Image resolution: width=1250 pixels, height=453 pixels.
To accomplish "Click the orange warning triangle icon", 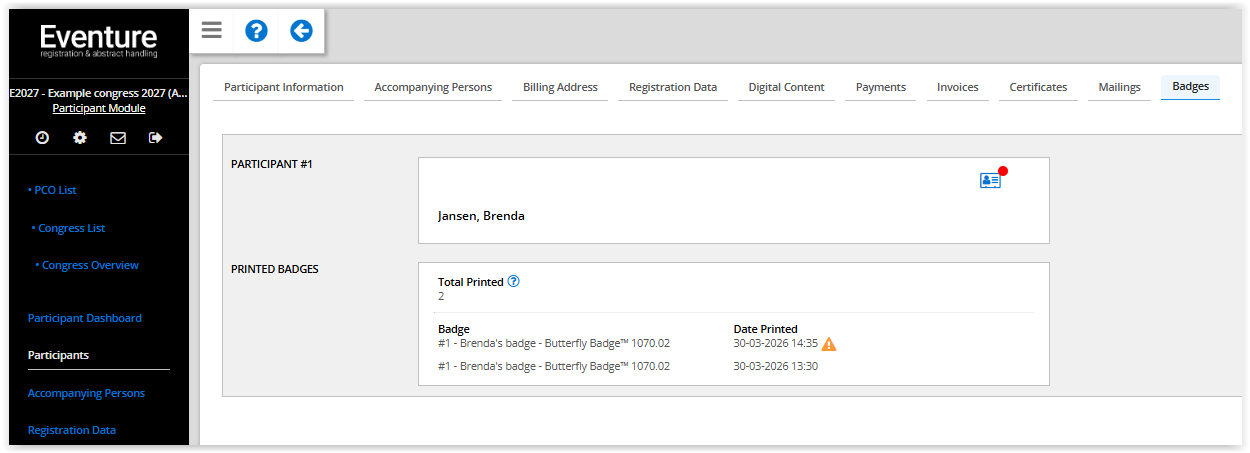I will (x=829, y=344).
